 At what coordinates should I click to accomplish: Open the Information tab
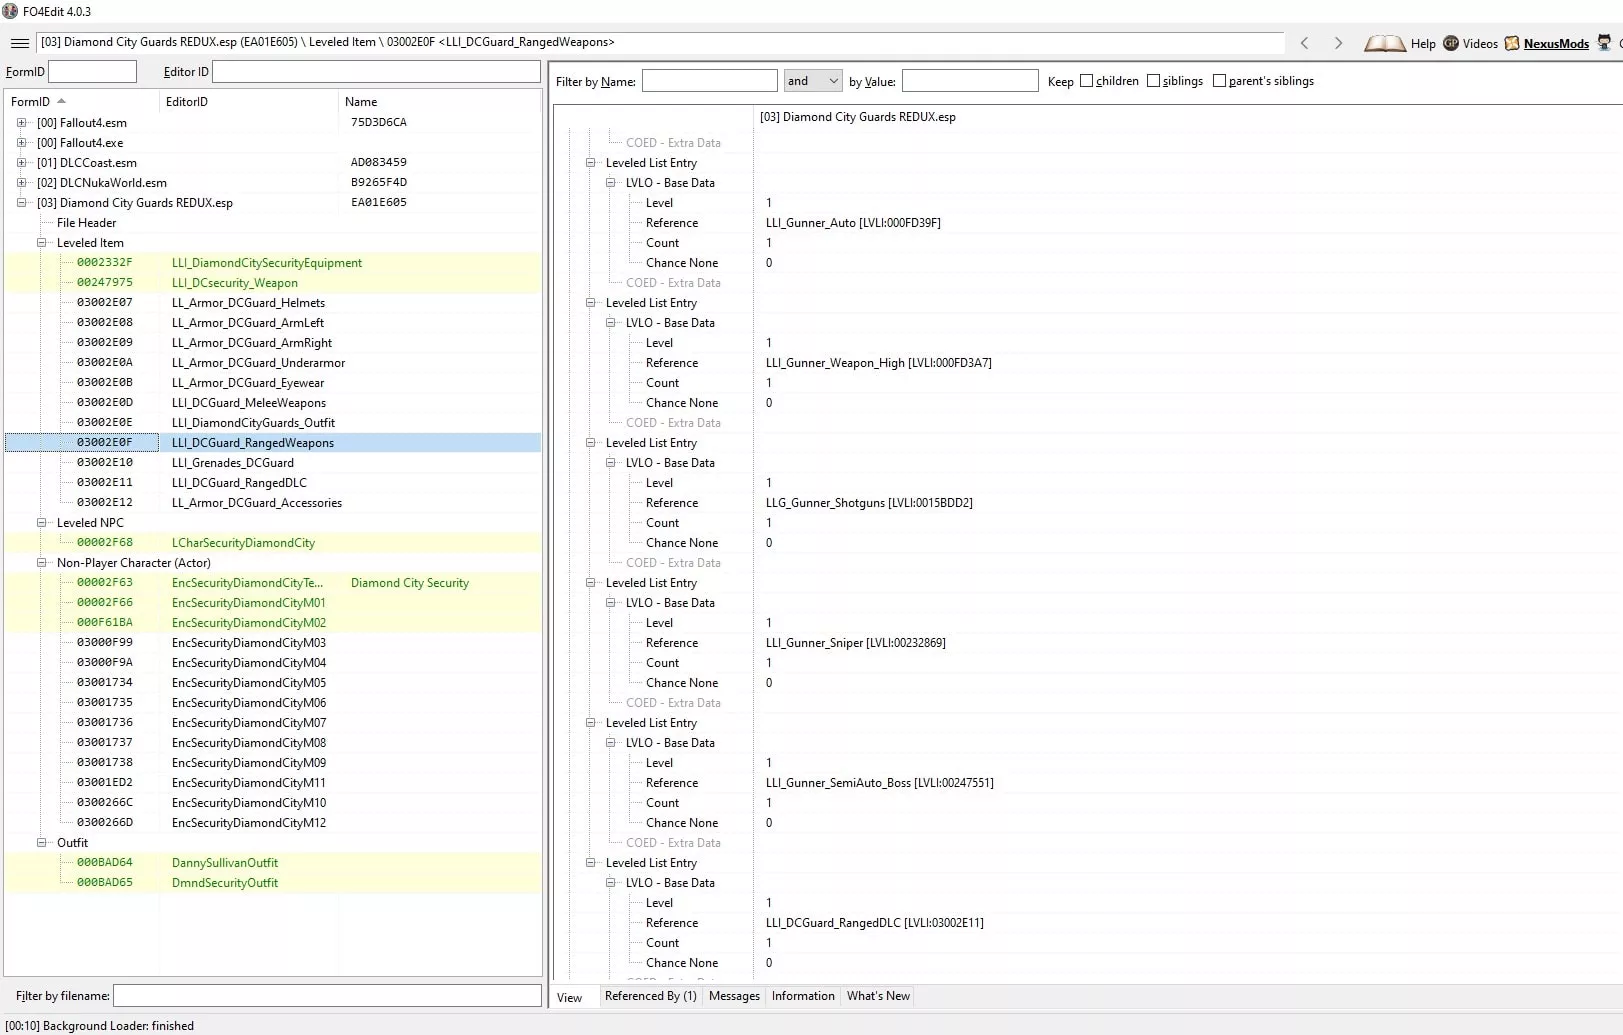[x=803, y=996]
